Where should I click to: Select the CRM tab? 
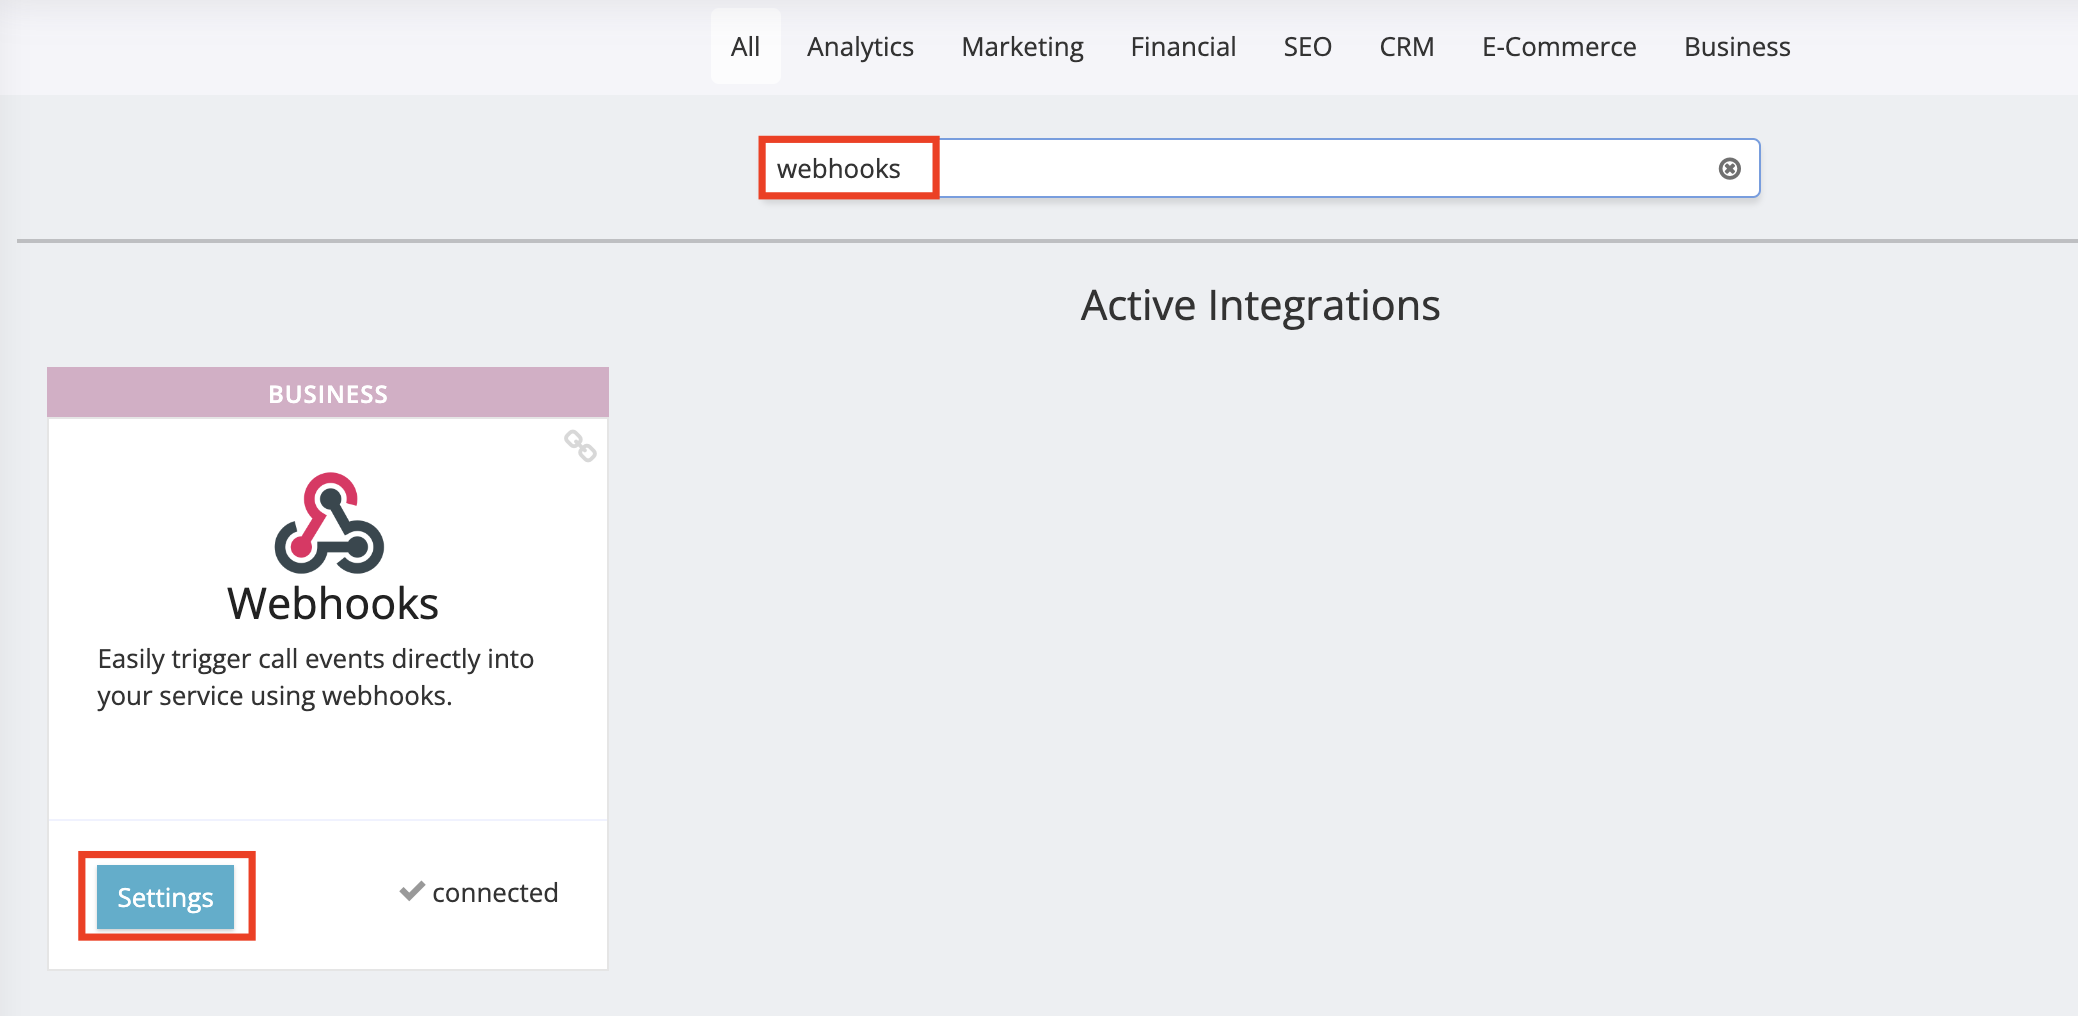point(1406,47)
